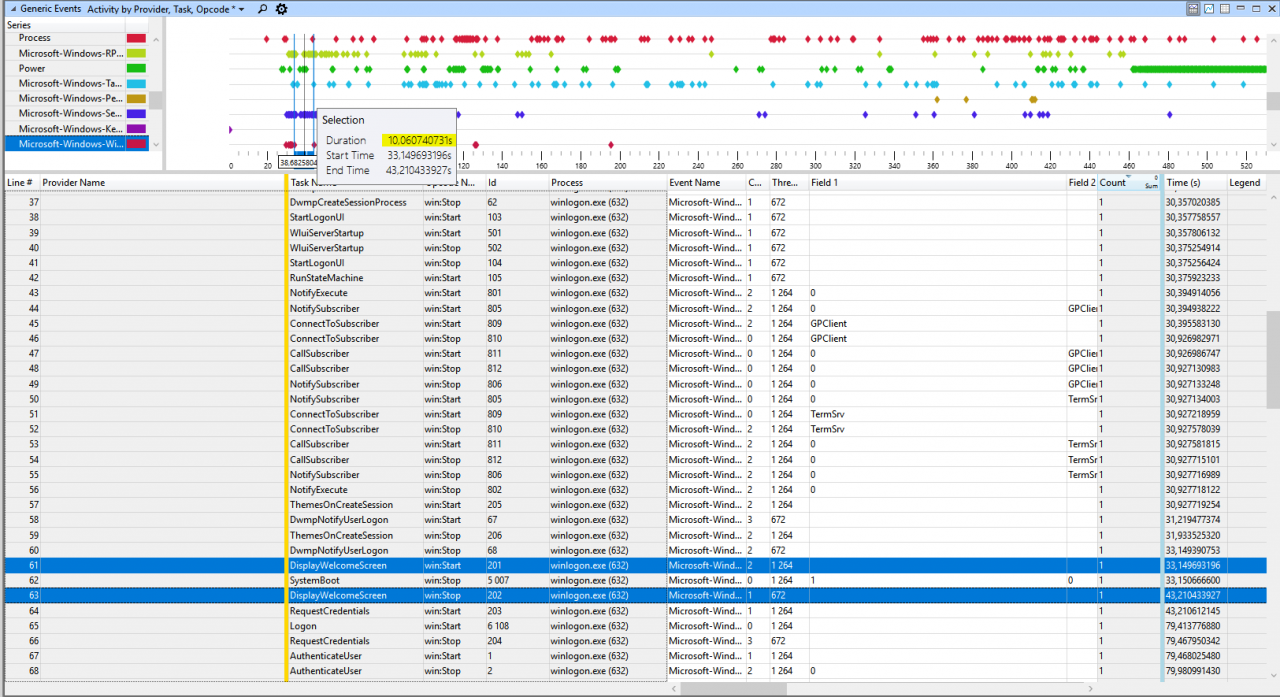Collapse the Generic Events panel triangle

(x=12, y=8)
